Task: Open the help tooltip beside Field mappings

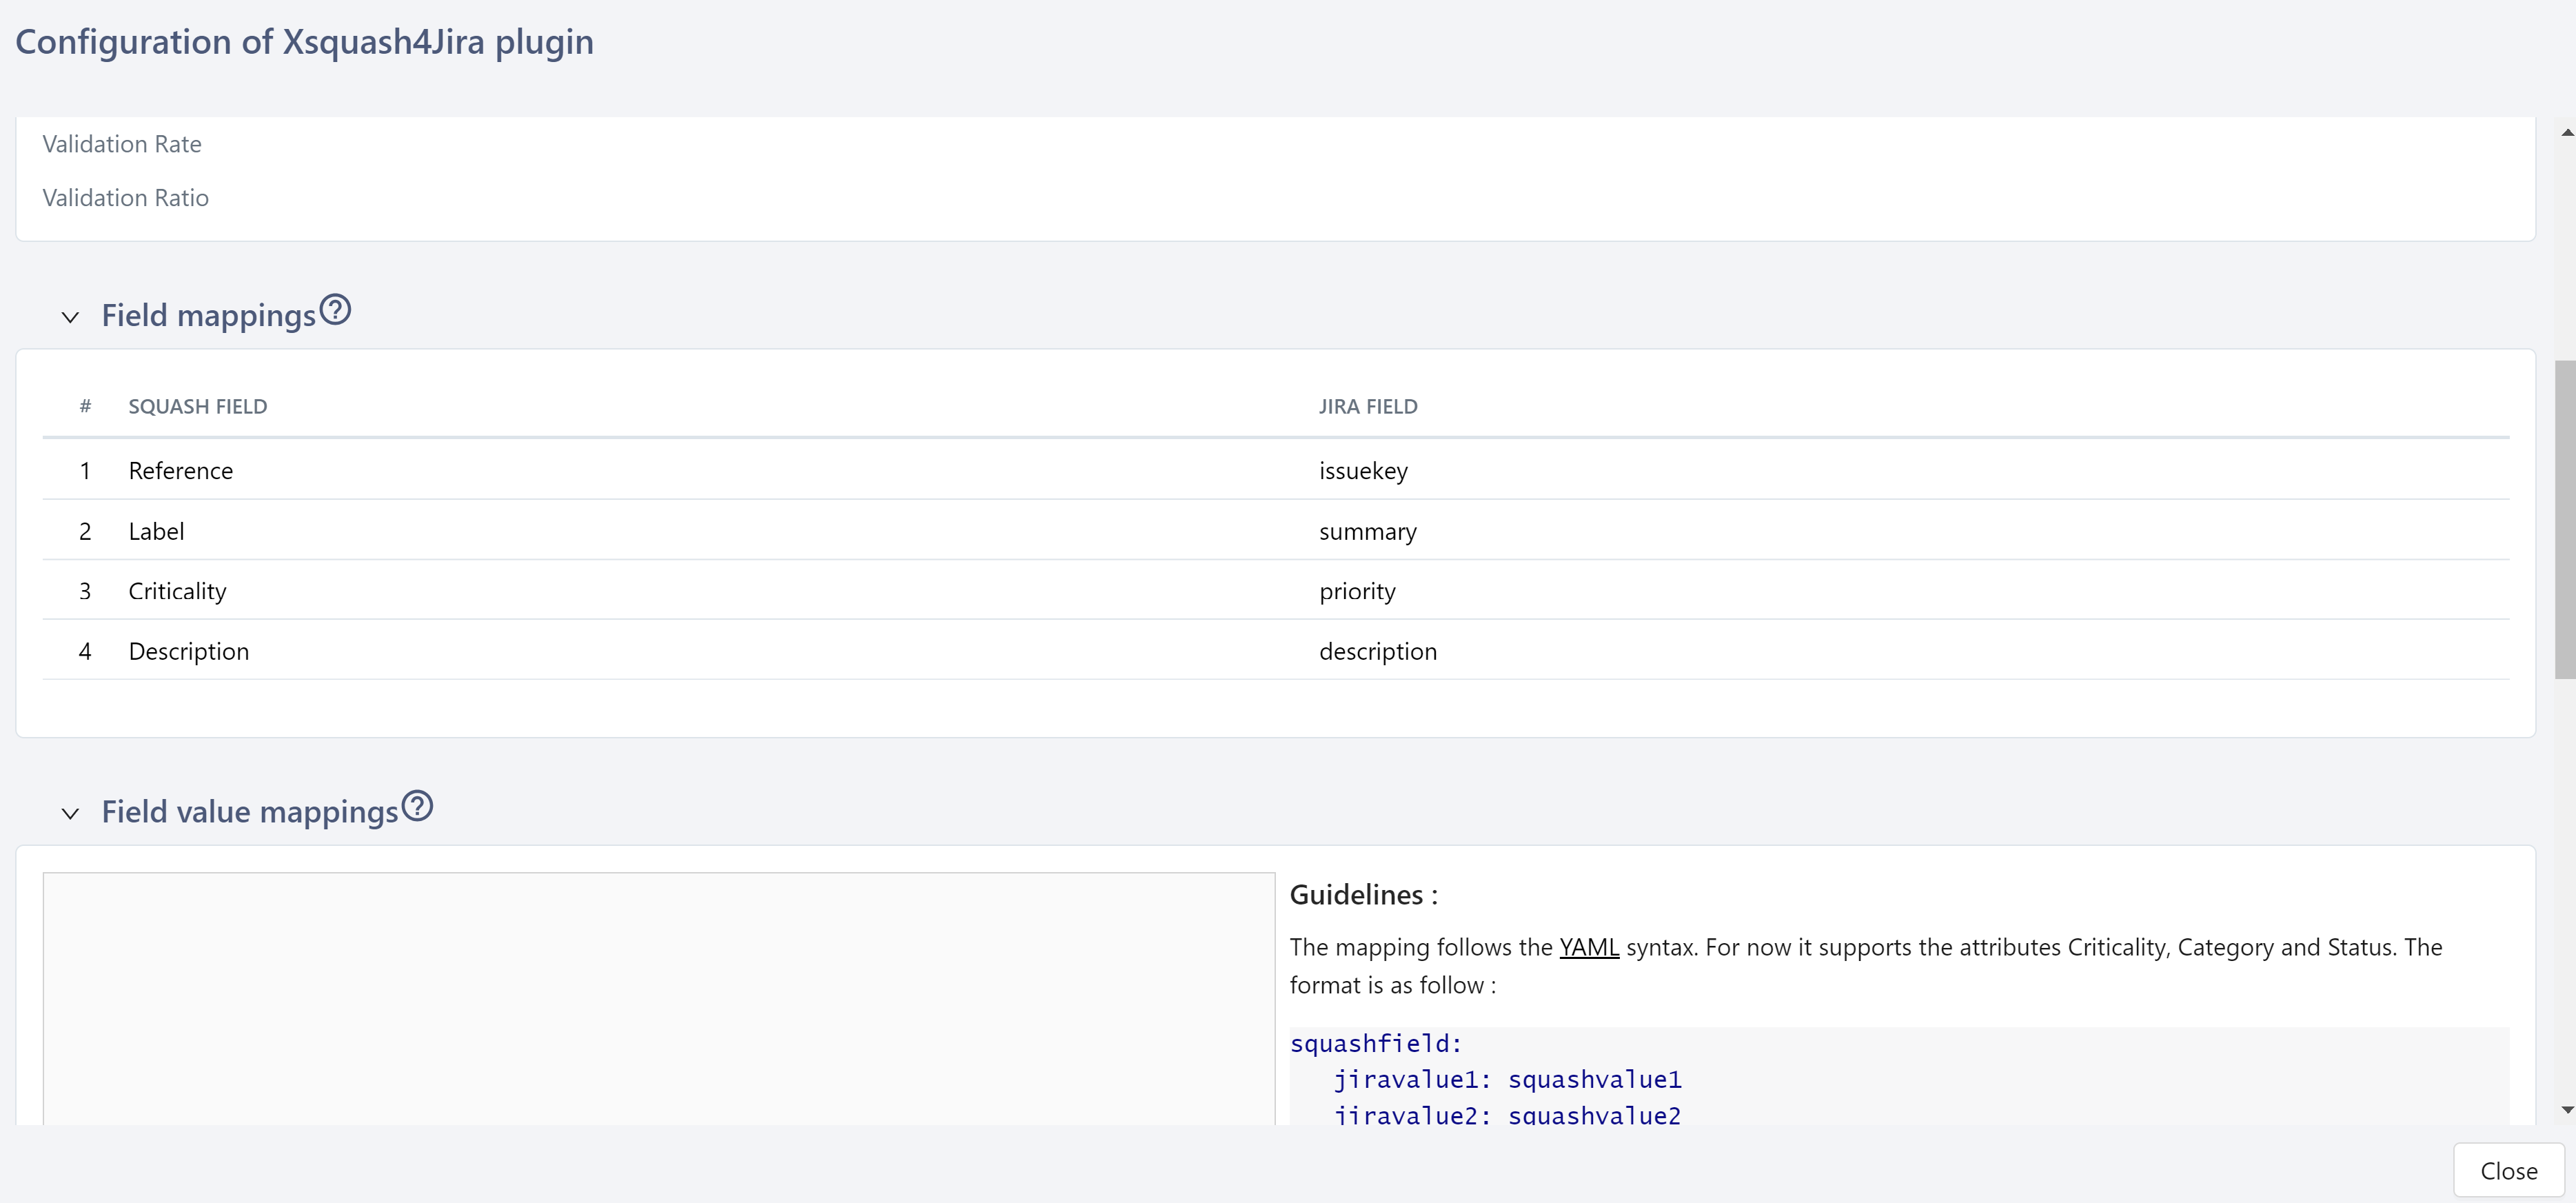Action: (335, 310)
